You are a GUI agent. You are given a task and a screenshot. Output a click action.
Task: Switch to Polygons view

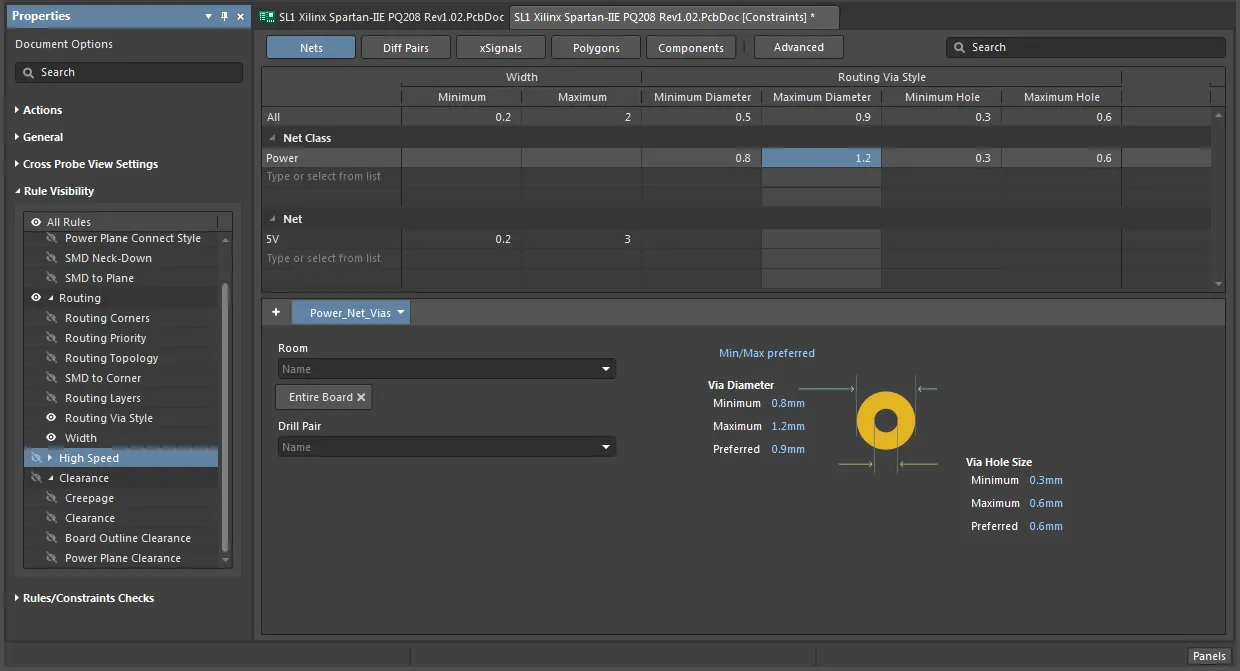[596, 47]
